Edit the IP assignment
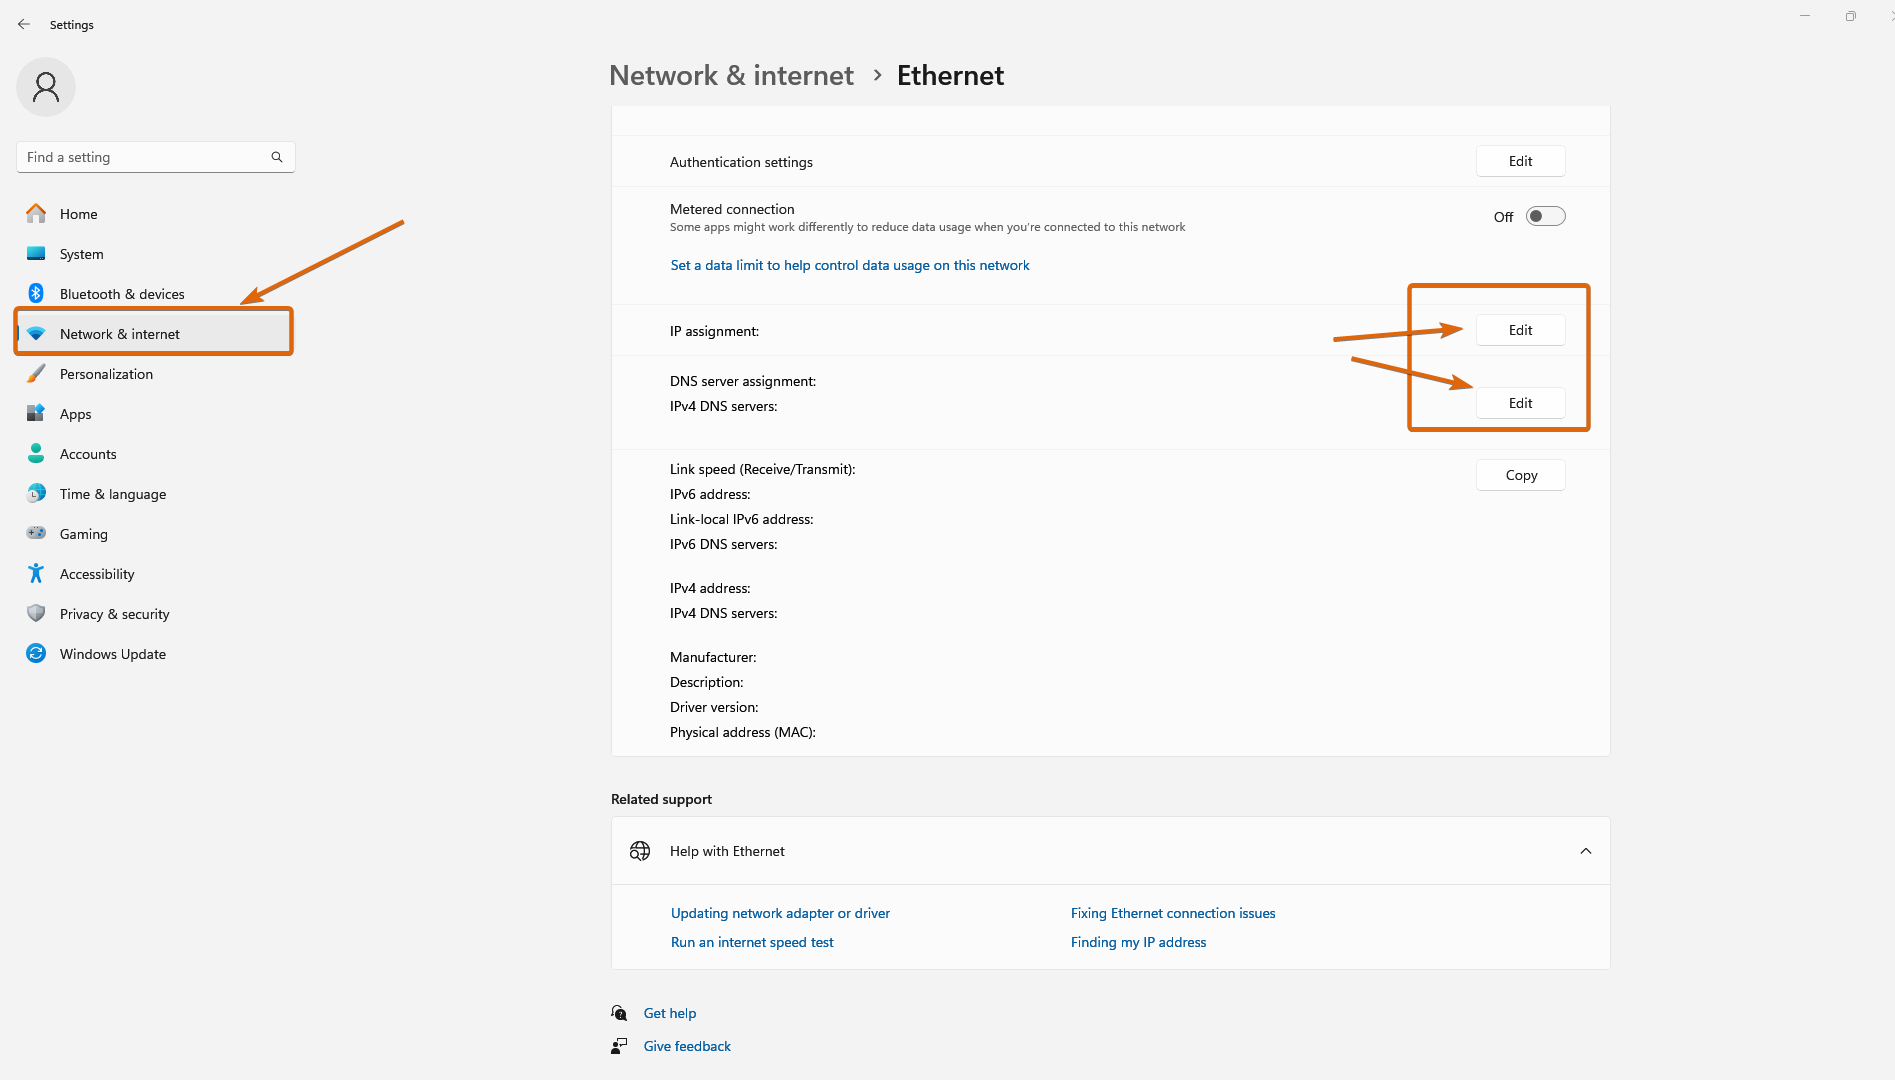 [x=1520, y=330]
